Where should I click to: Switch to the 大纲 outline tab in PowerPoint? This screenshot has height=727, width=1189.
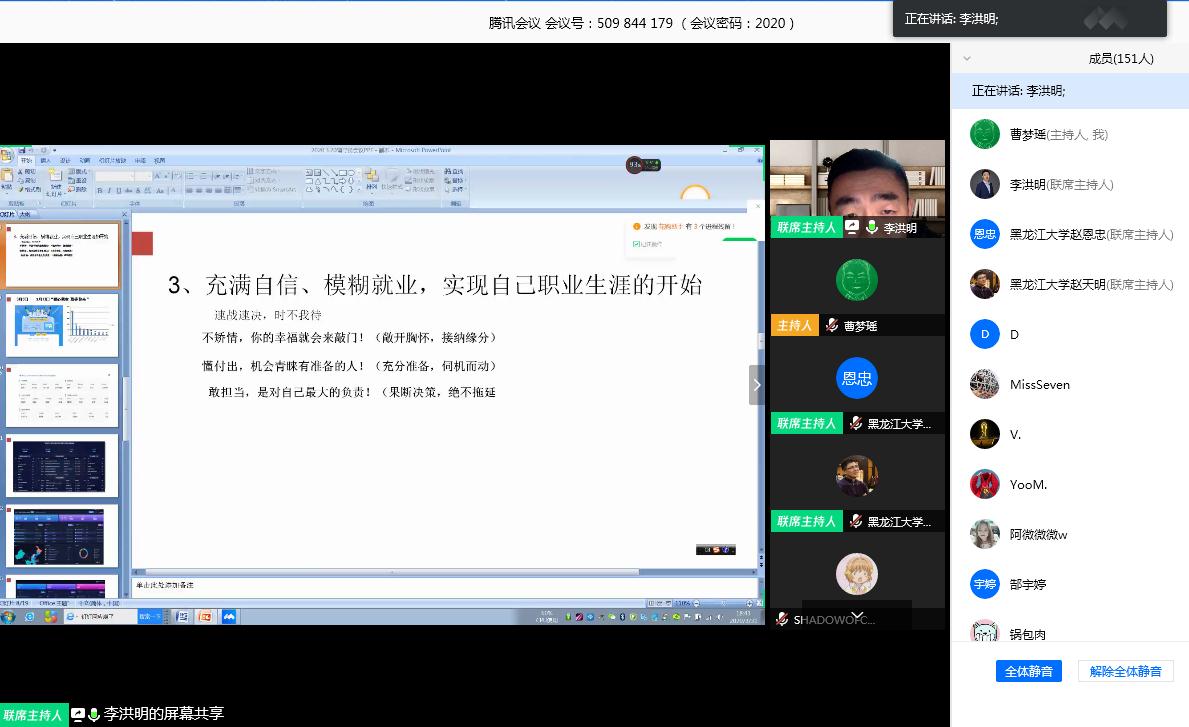(25, 214)
